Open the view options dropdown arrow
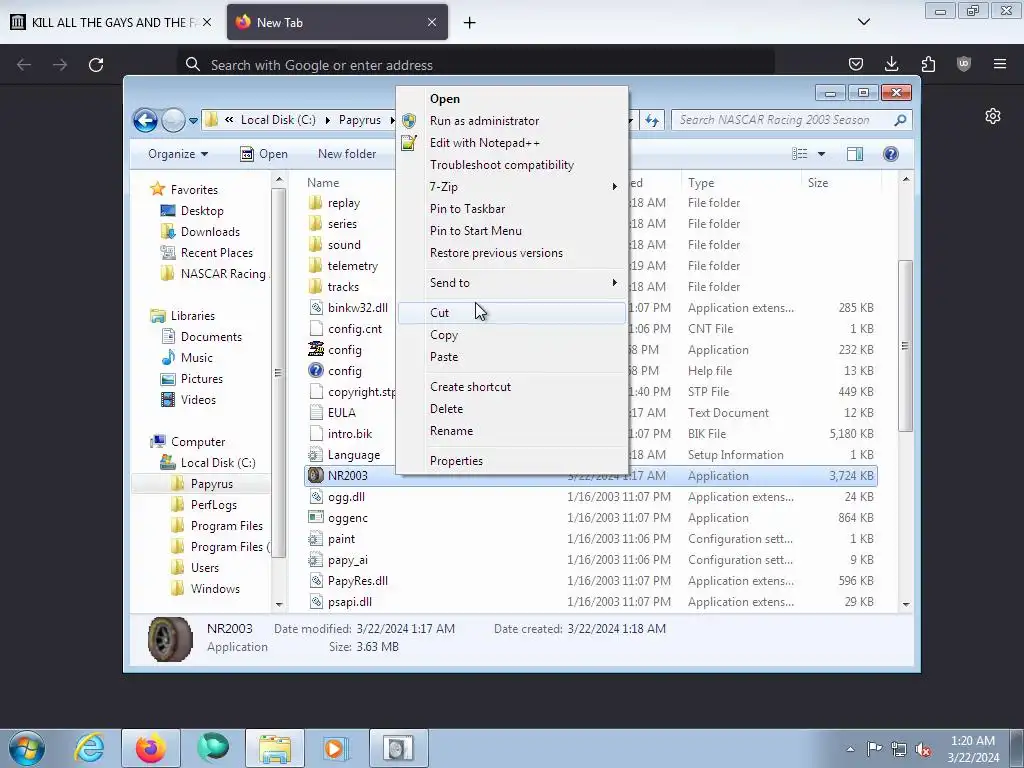Image resolution: width=1024 pixels, height=768 pixels. pyautogui.click(x=822, y=154)
